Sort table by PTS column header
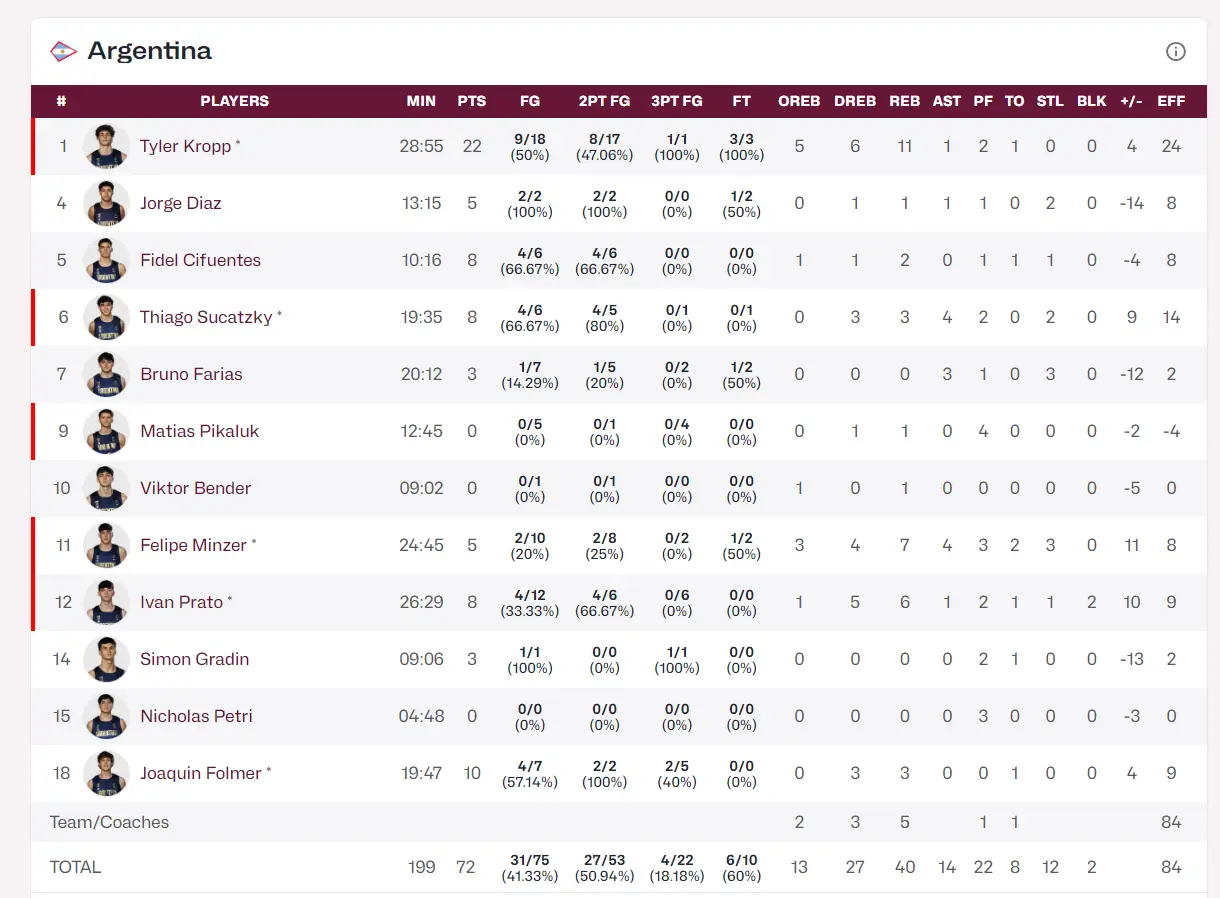Viewport: 1220px width, 898px height. (x=471, y=101)
